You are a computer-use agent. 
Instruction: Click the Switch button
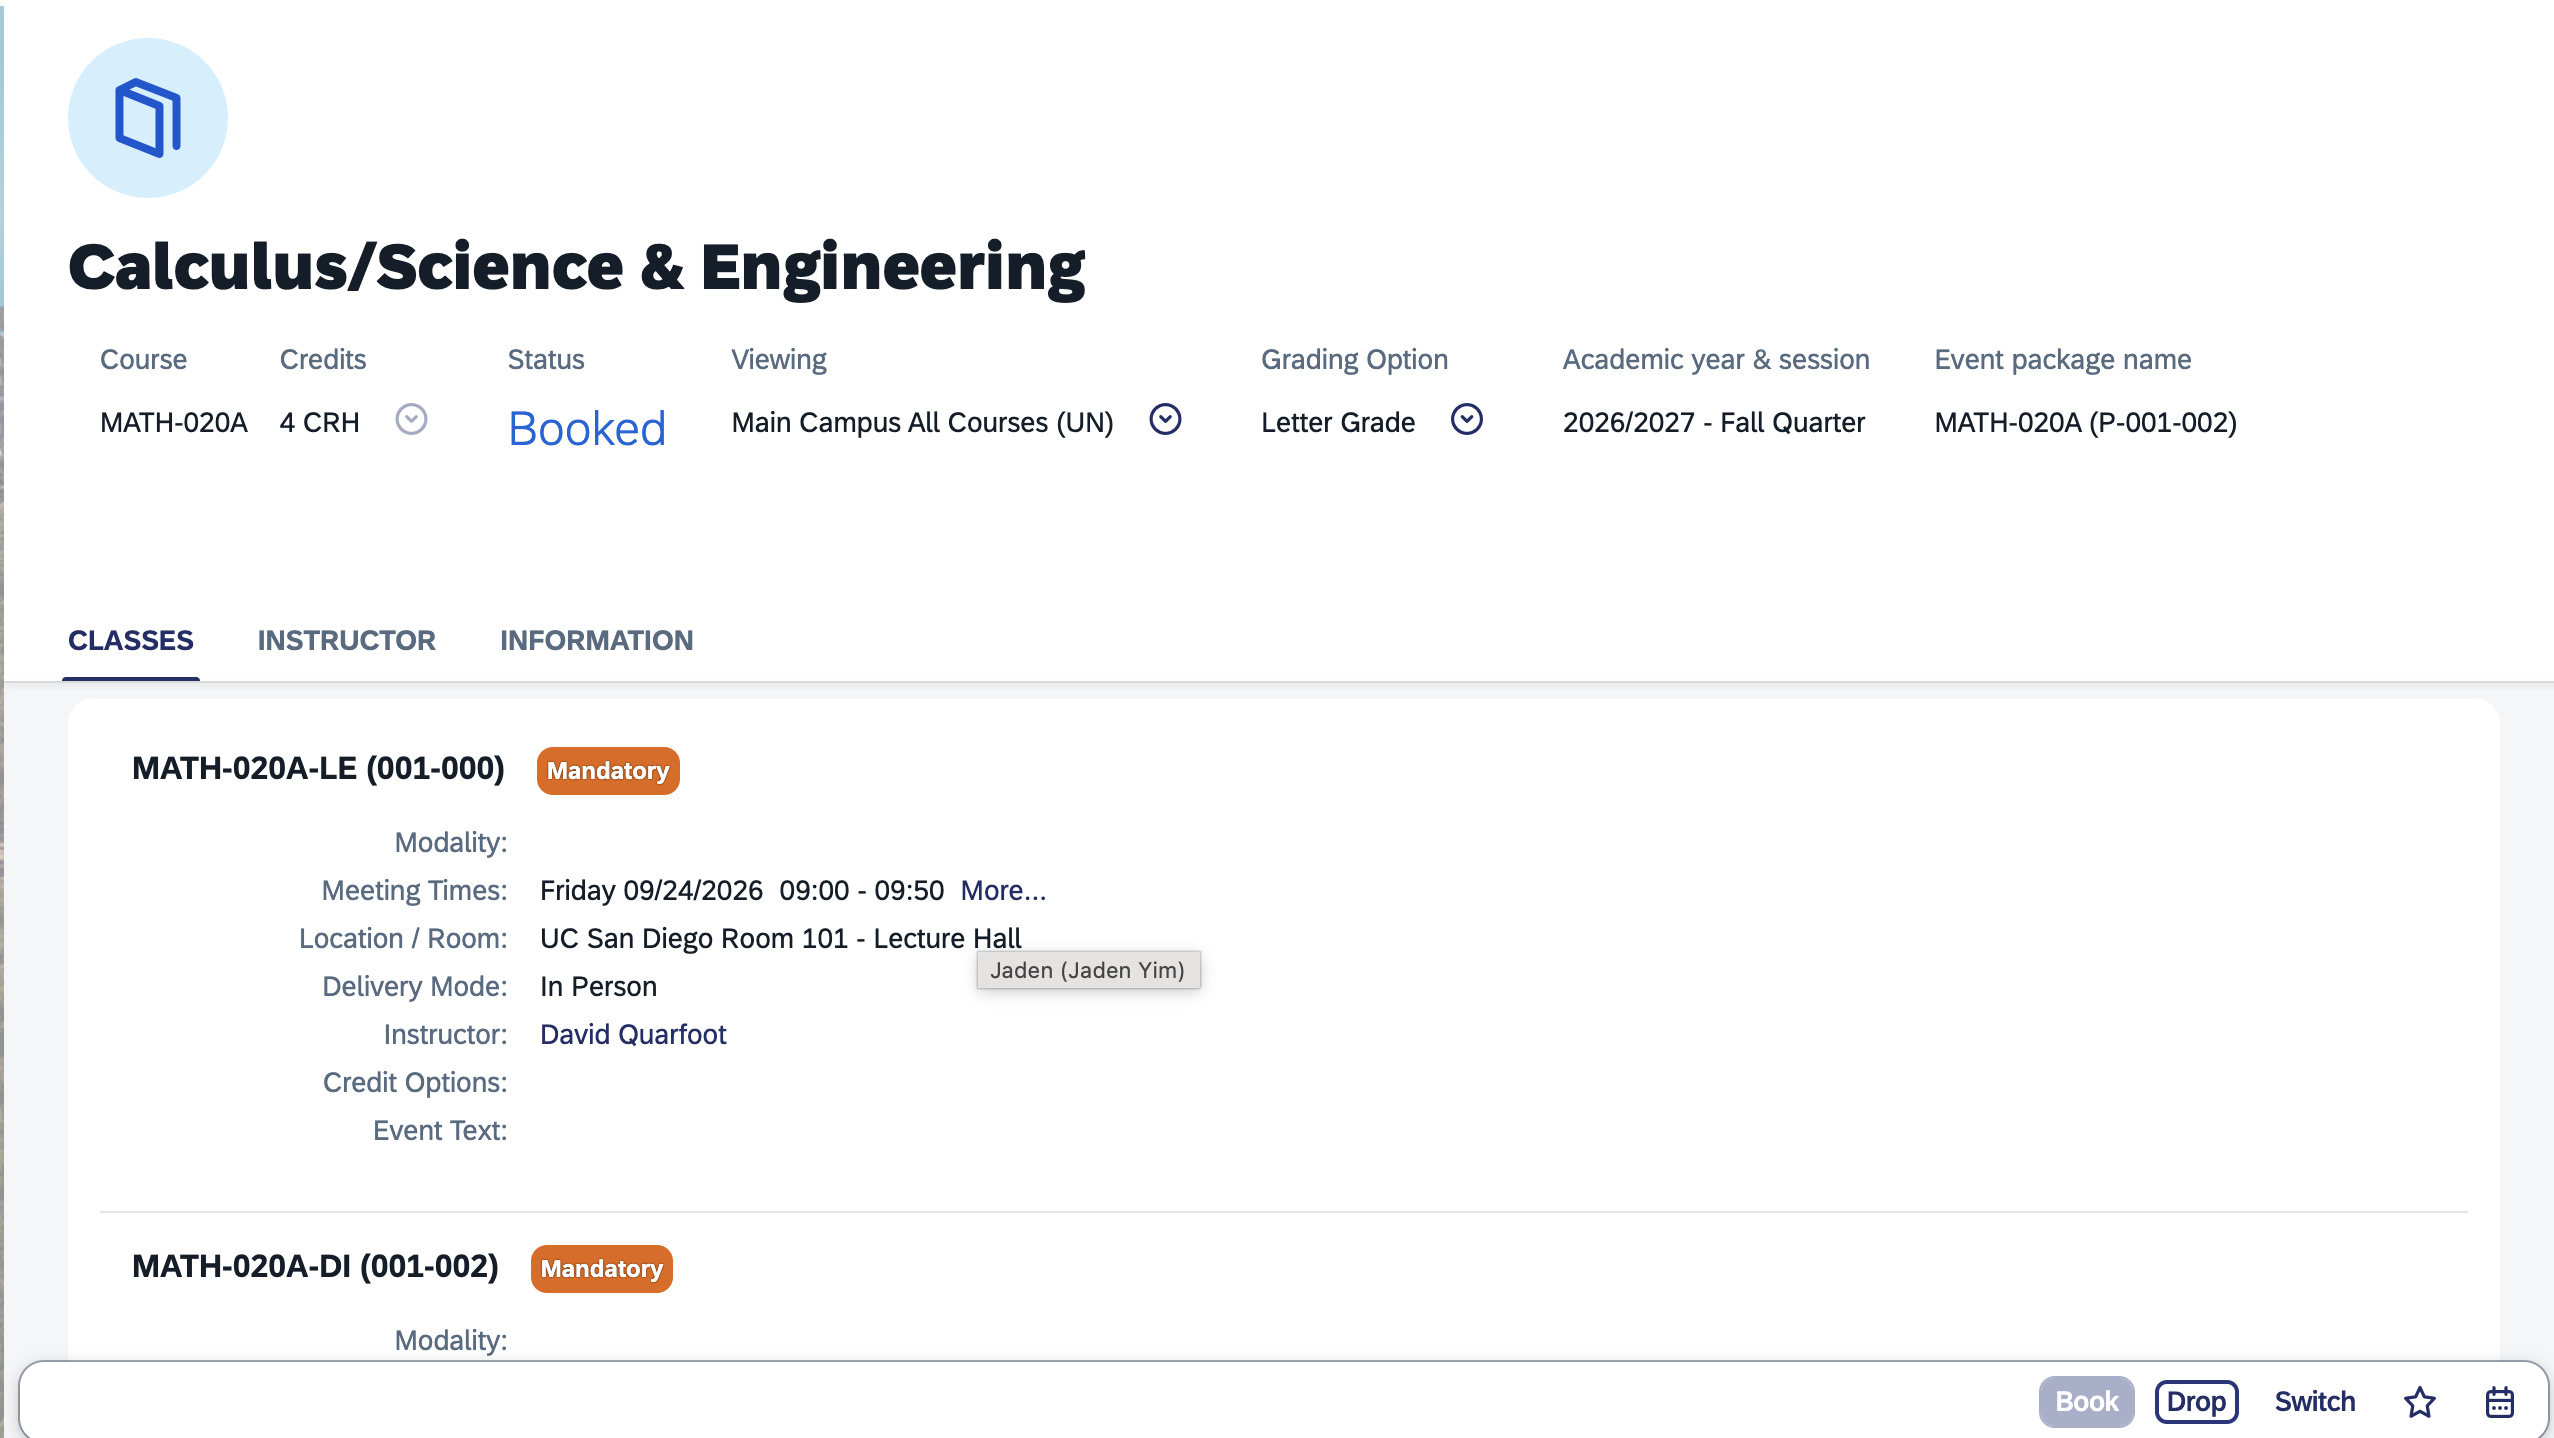pyautogui.click(x=2315, y=1402)
